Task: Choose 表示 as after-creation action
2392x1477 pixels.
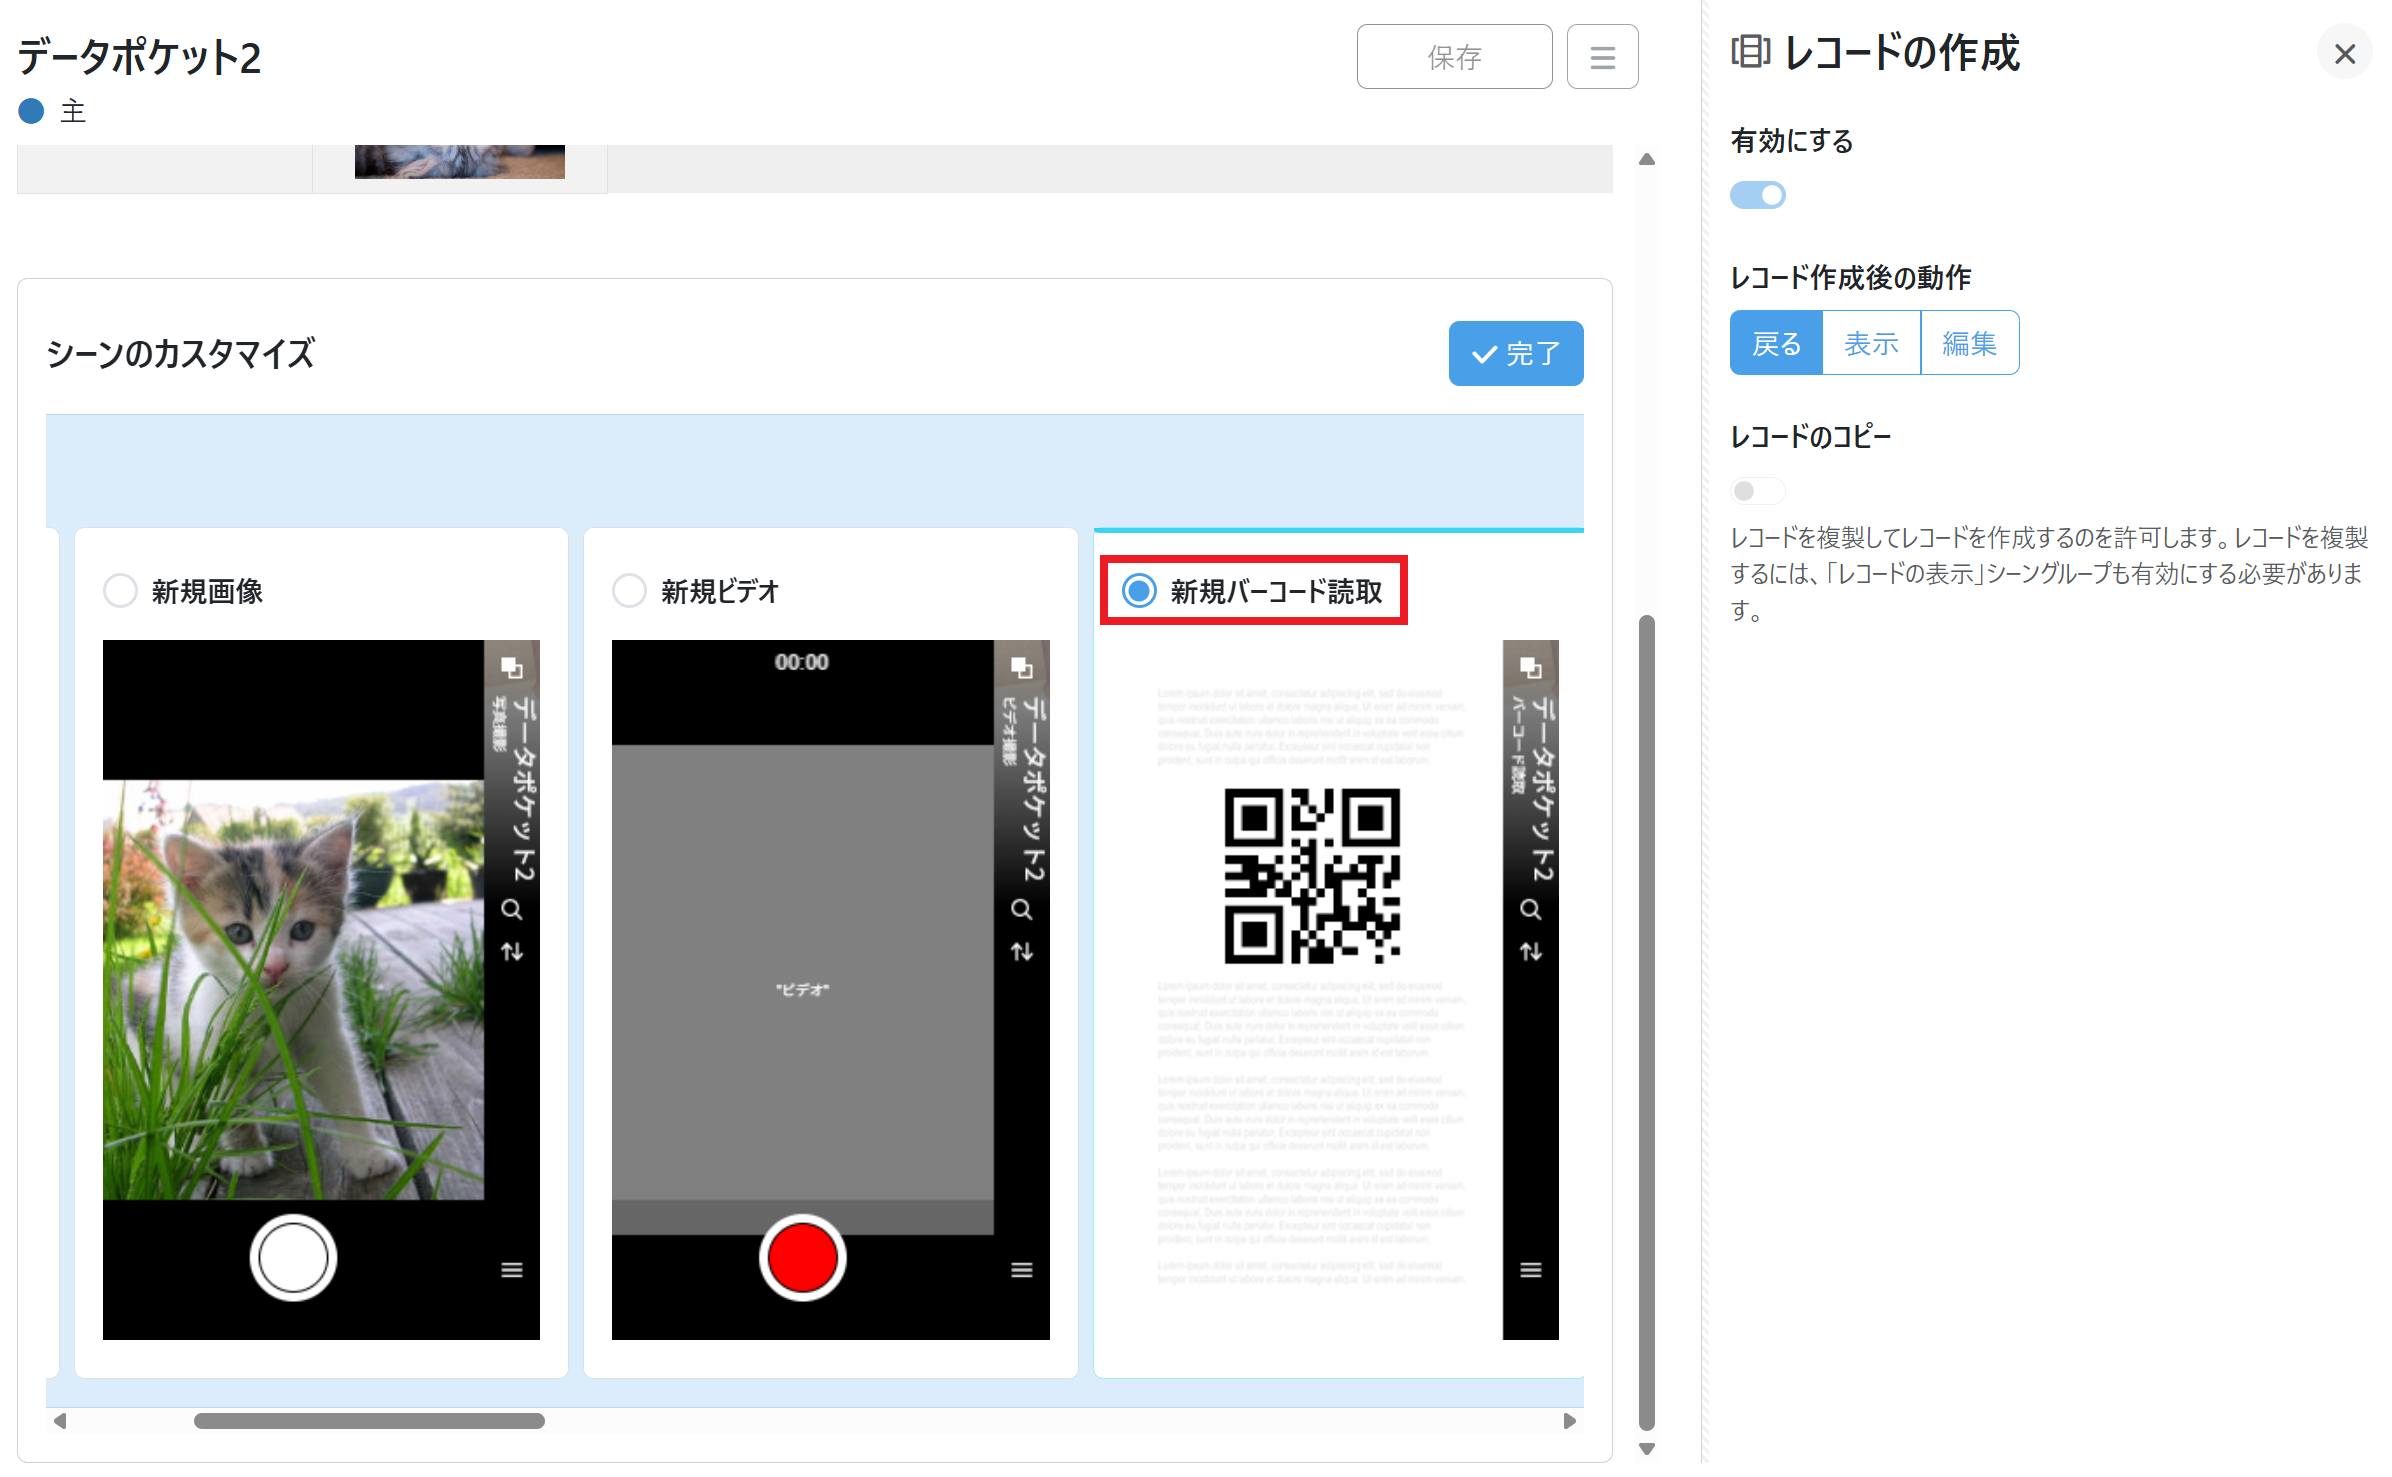Action: tap(1870, 343)
